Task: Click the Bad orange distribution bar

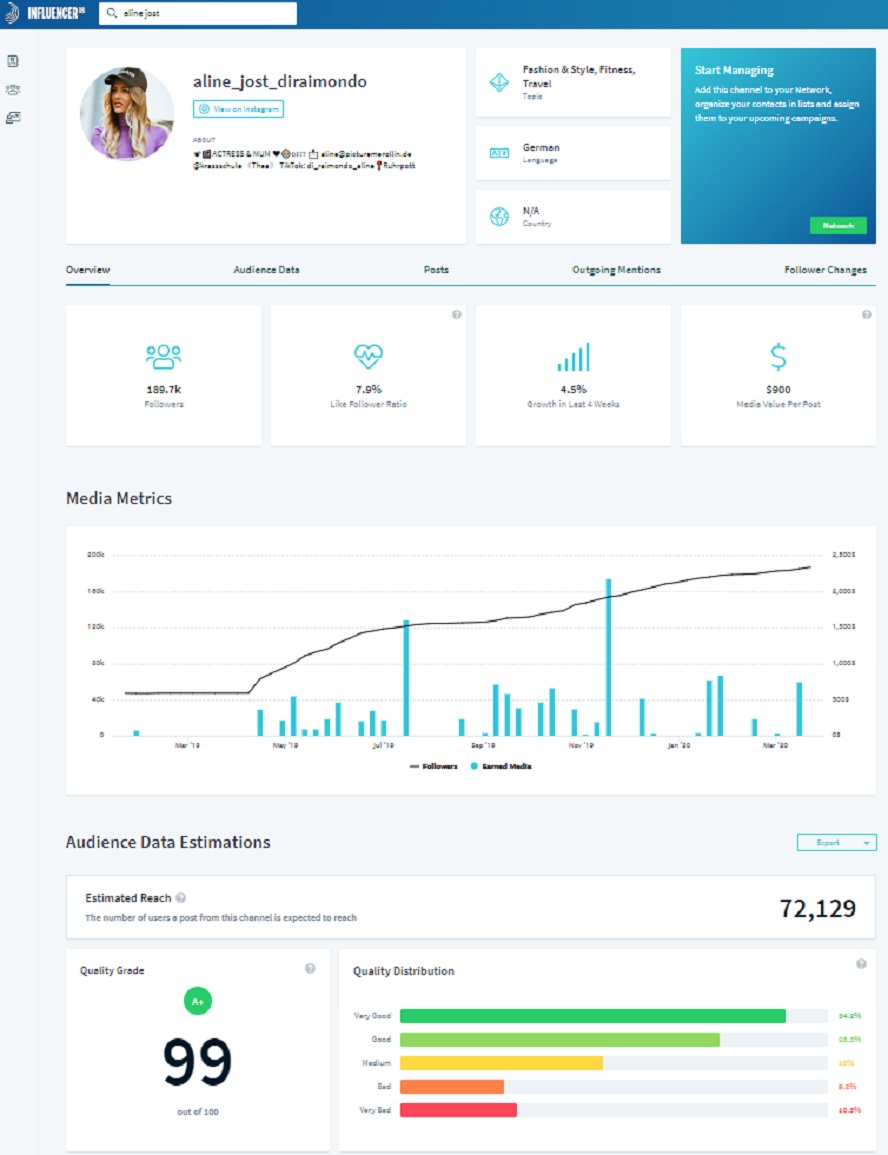Action: (451, 1086)
